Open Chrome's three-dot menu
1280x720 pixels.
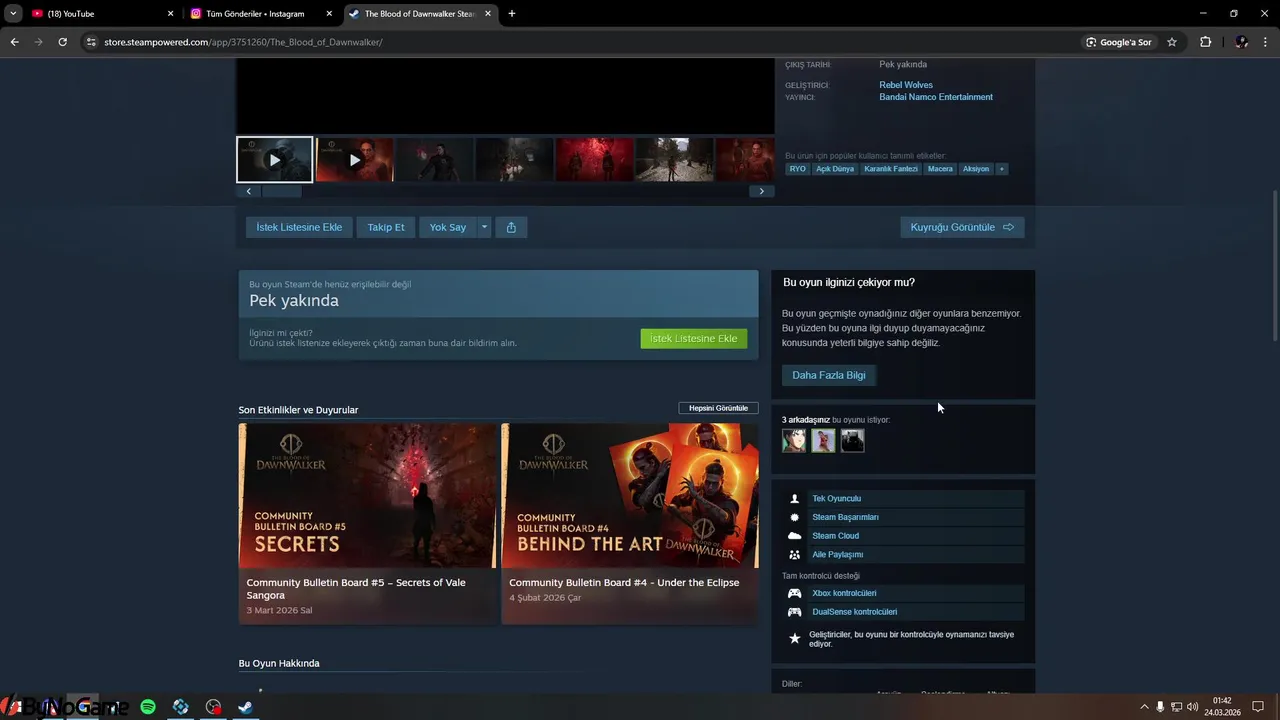click(x=1265, y=42)
